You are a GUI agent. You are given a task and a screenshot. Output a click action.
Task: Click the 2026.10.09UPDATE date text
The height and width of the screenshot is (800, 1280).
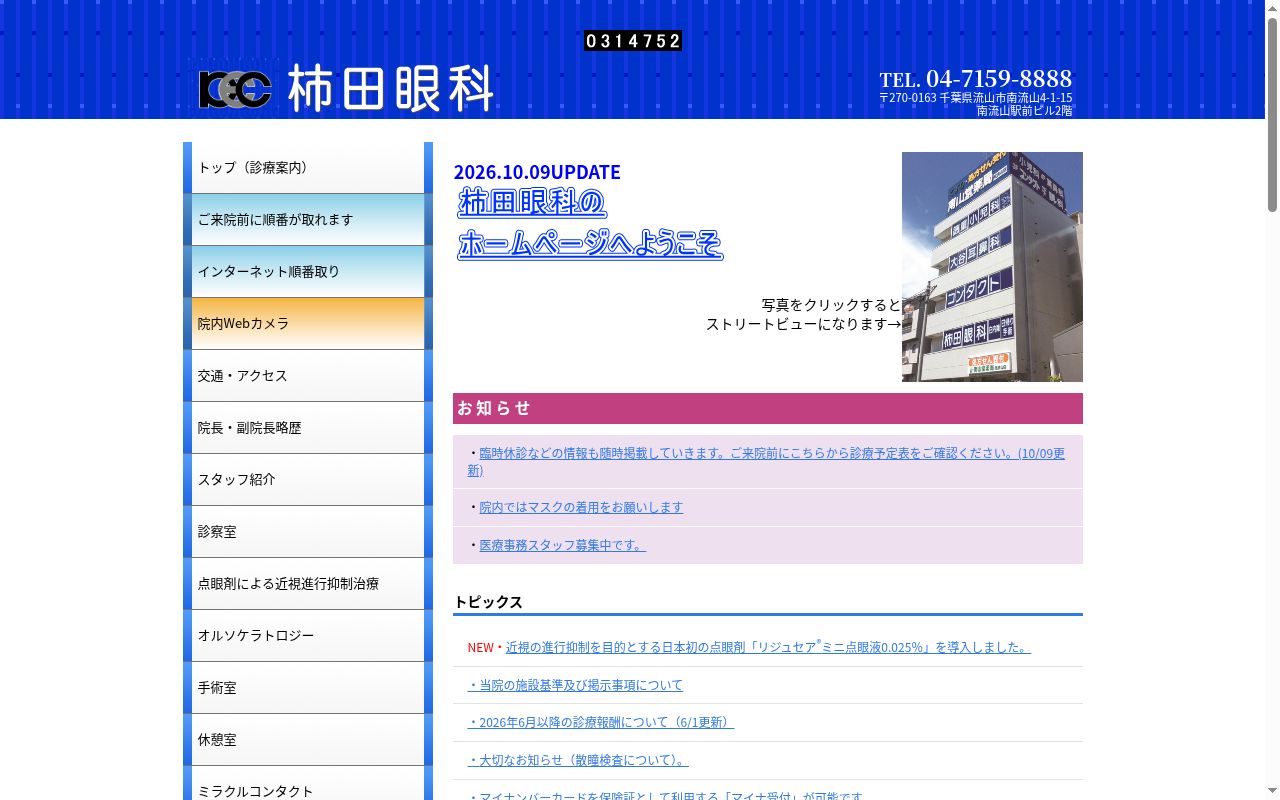click(537, 172)
